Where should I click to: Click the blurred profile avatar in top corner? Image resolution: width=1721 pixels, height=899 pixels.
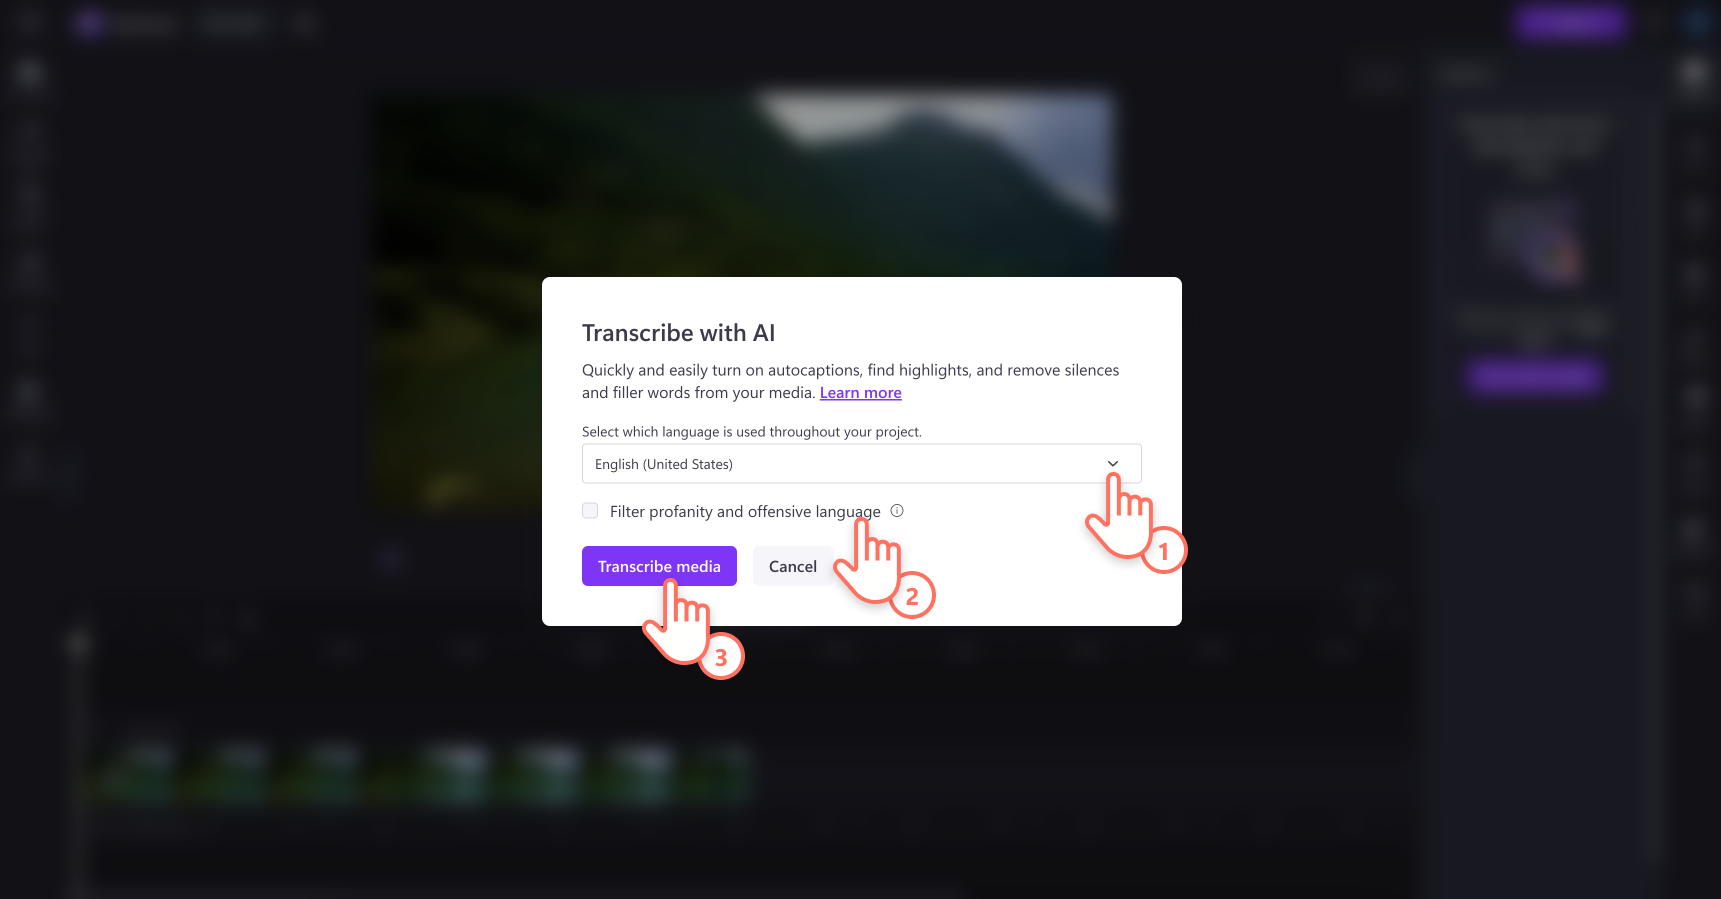1697,22
